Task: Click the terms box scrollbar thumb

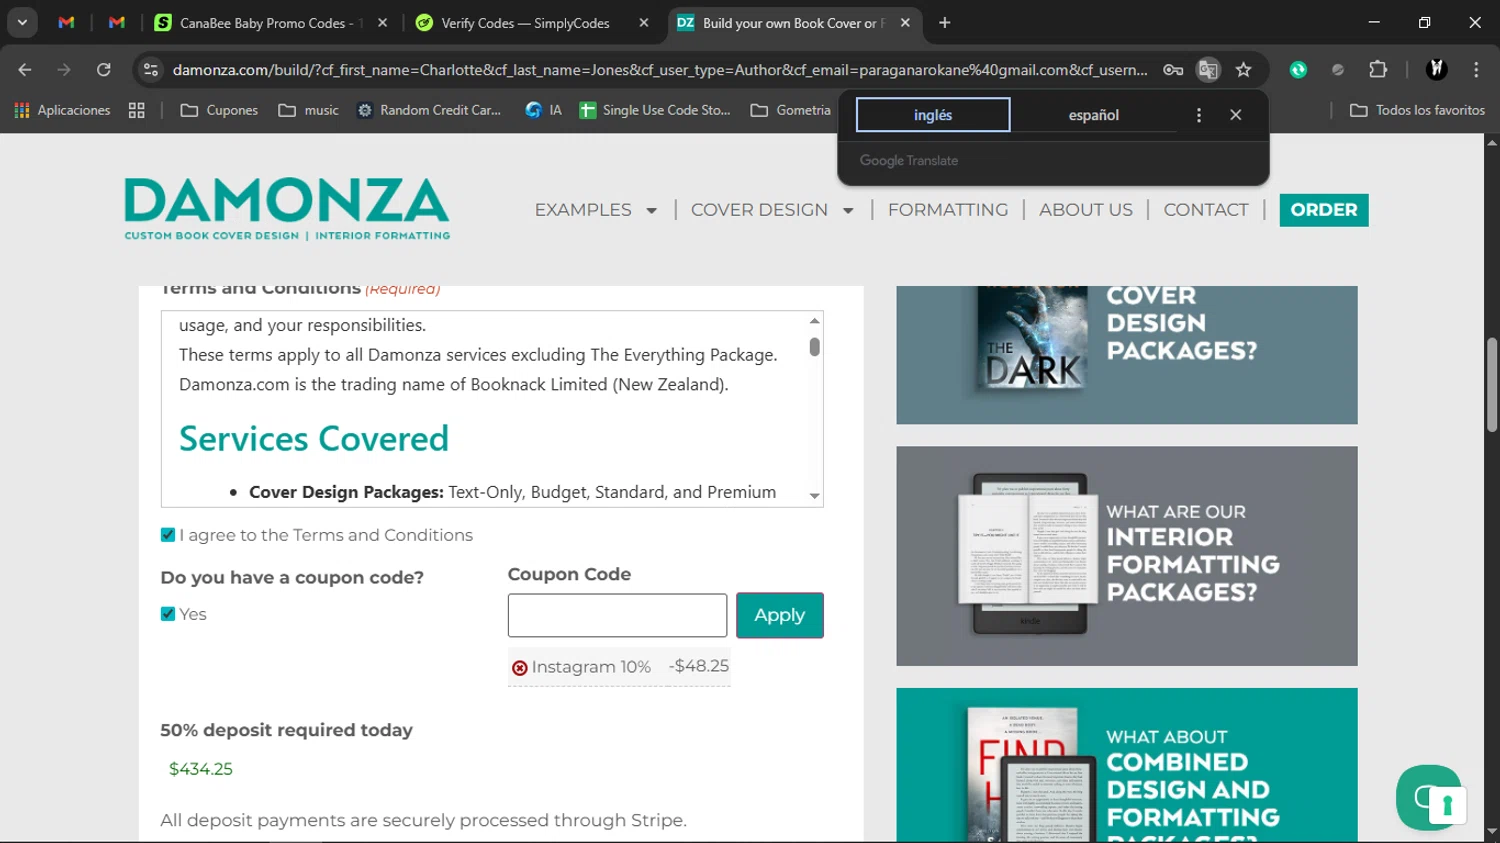Action: (815, 347)
